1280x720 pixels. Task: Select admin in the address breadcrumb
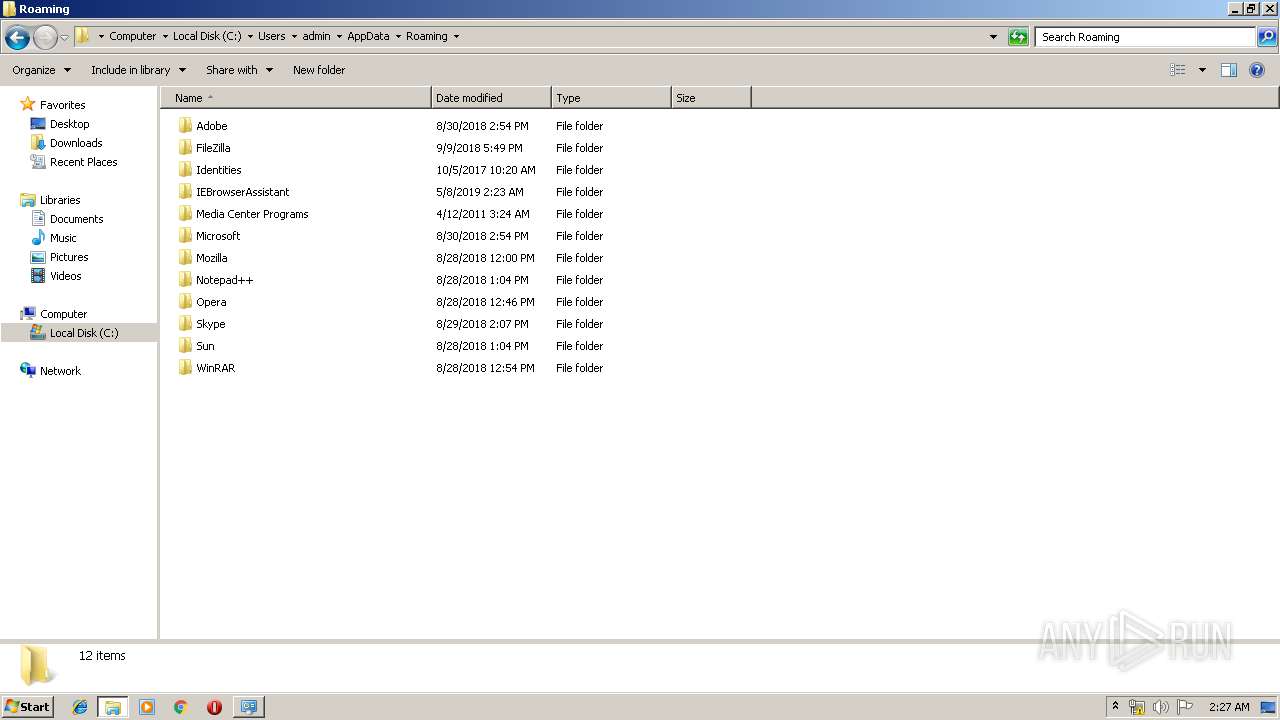point(316,36)
